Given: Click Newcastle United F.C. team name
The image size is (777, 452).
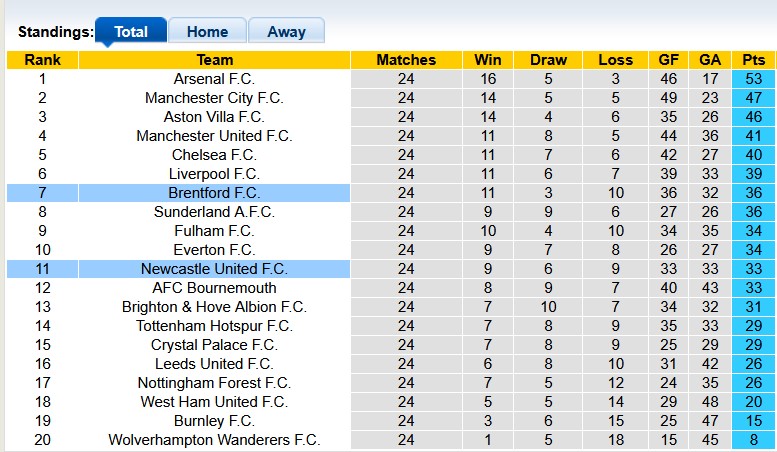Looking at the screenshot, I should [x=214, y=269].
